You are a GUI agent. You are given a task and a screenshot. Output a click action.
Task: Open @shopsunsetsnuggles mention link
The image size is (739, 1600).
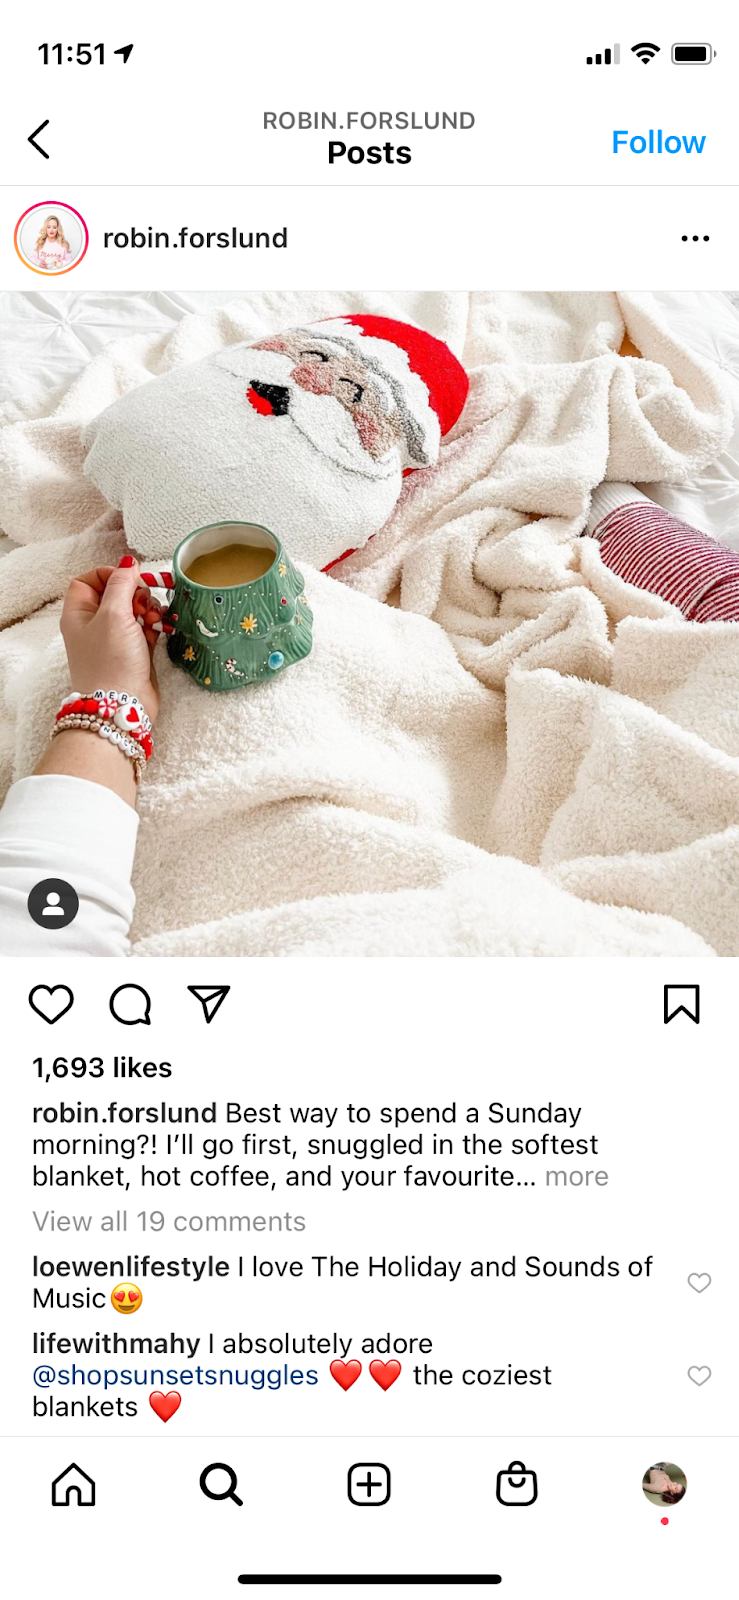point(175,1375)
